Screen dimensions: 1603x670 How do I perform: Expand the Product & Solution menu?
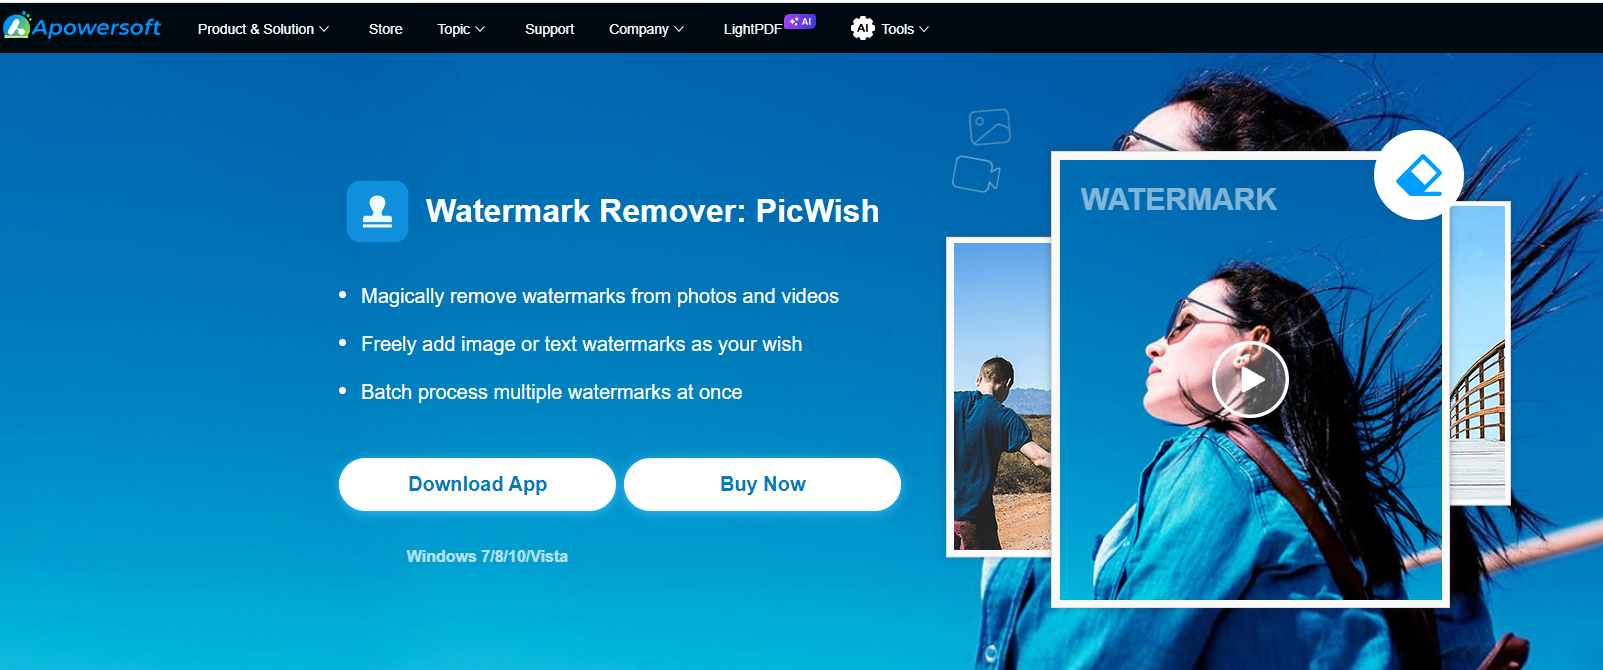[x=263, y=29]
